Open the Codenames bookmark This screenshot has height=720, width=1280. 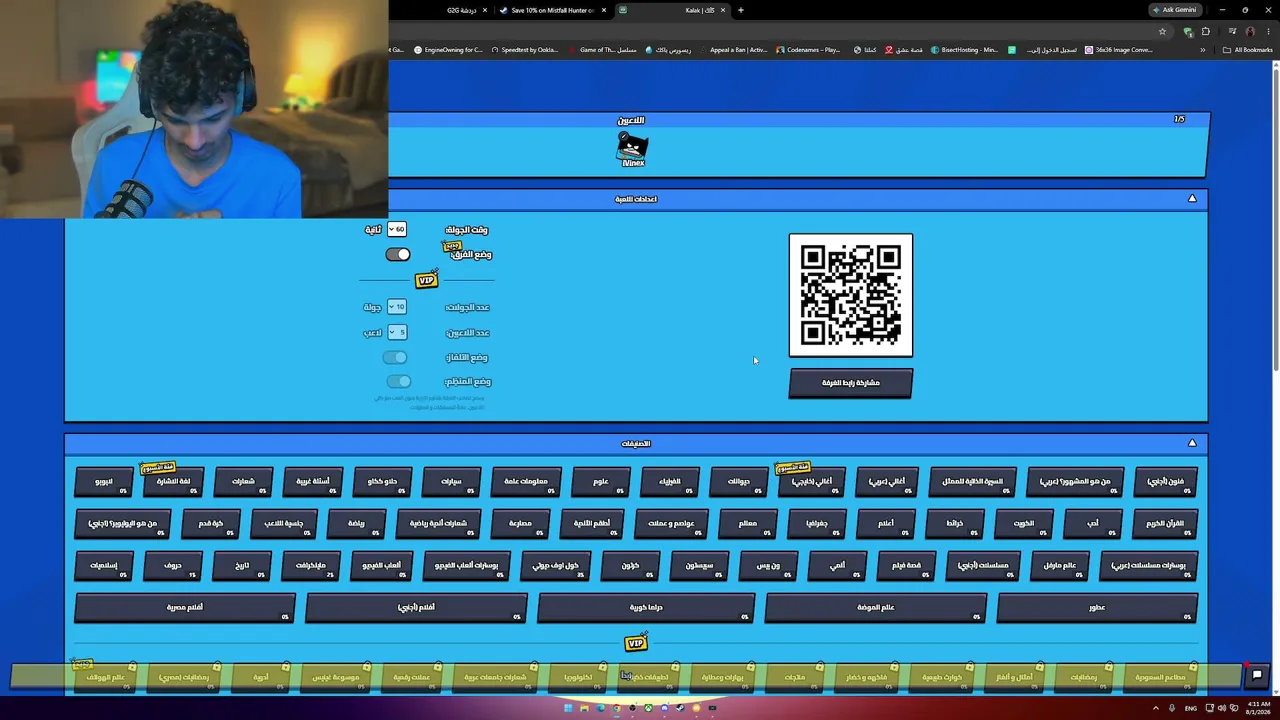click(x=809, y=50)
